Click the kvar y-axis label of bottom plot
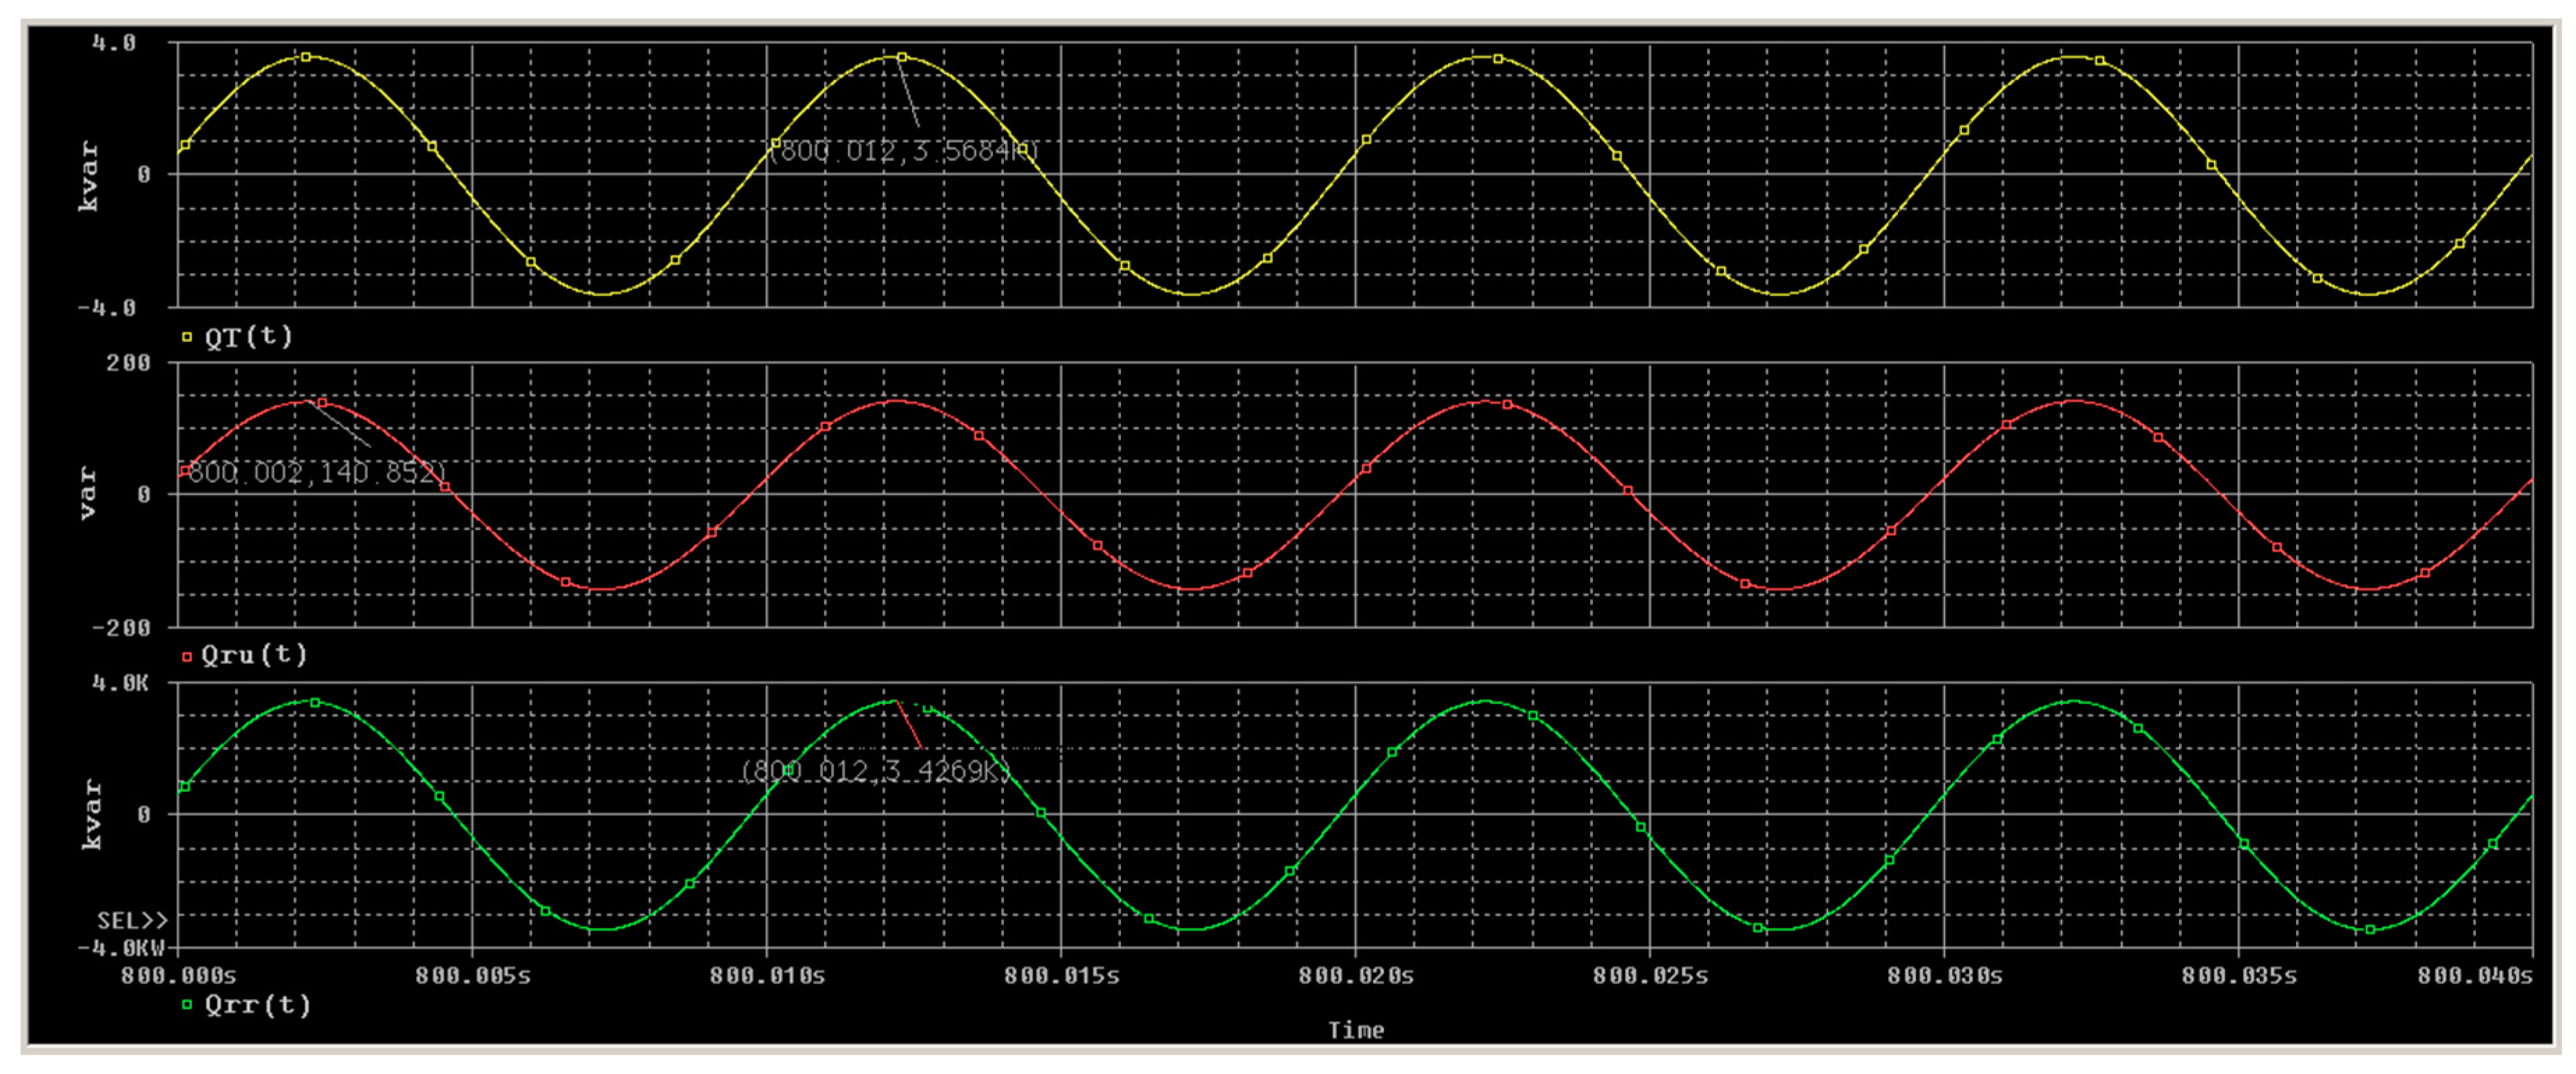Image resolution: width=2576 pixels, height=1074 pixels. point(91,814)
